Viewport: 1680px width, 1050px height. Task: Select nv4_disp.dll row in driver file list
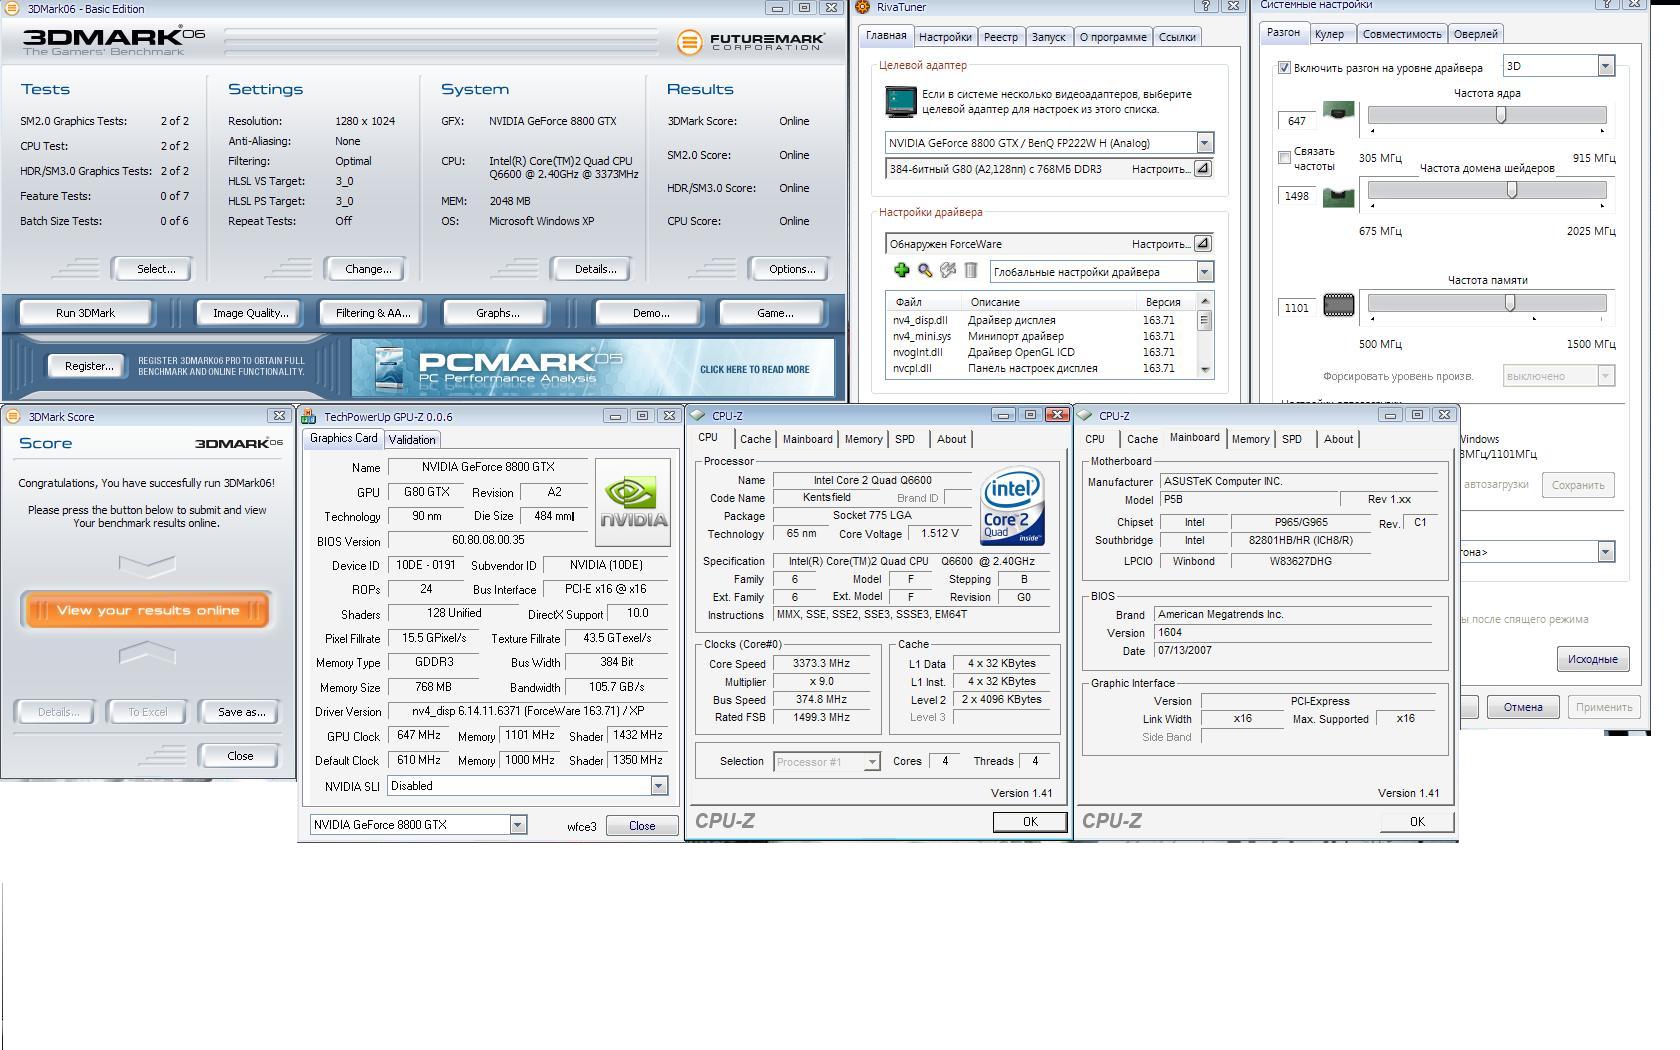(1040, 320)
